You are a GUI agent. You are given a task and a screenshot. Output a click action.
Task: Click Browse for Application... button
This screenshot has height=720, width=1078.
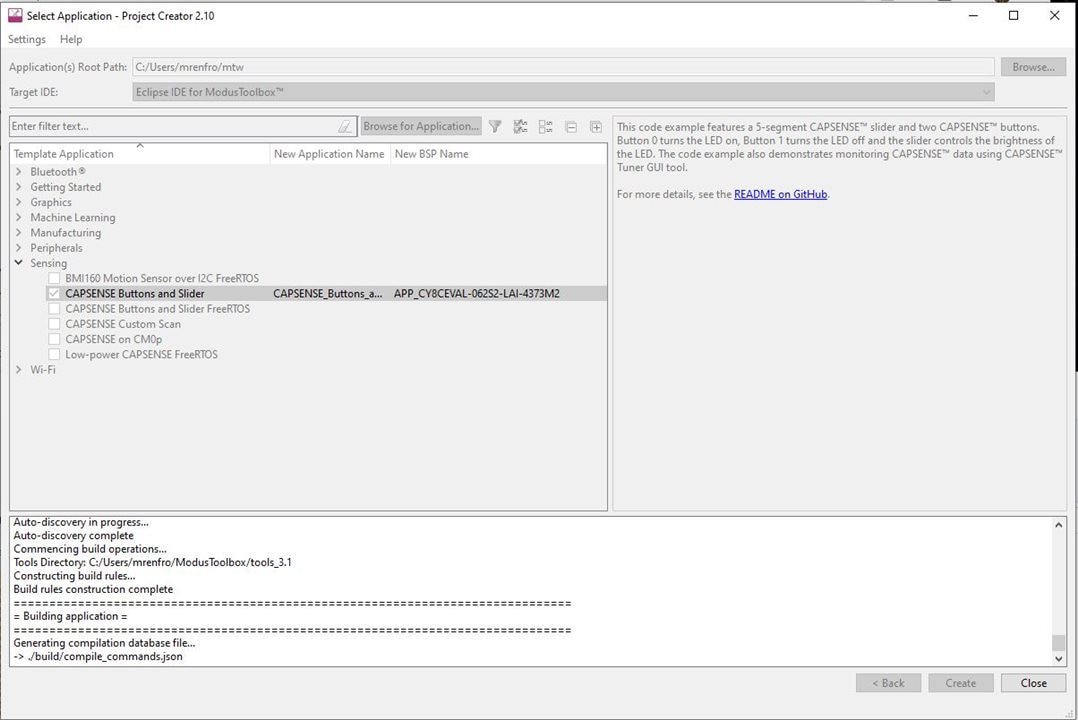point(421,126)
